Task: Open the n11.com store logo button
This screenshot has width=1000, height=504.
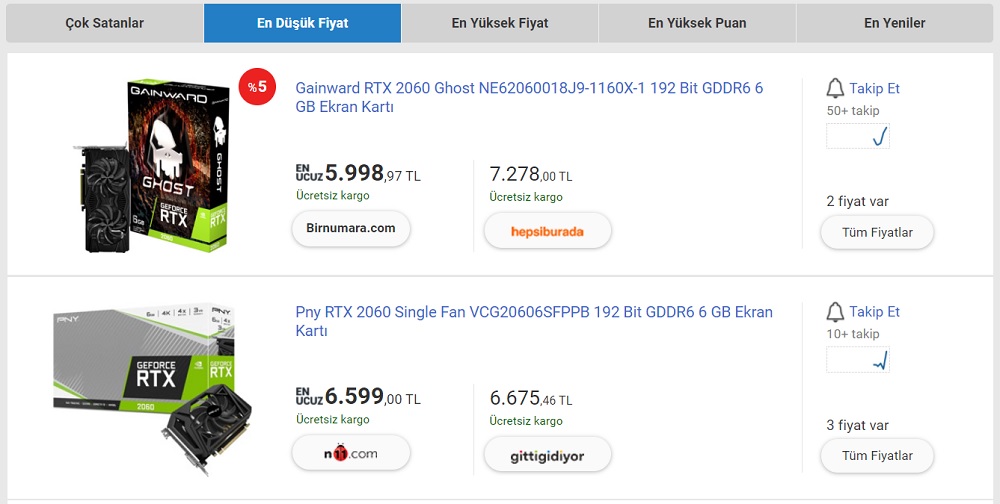Action: pos(351,454)
